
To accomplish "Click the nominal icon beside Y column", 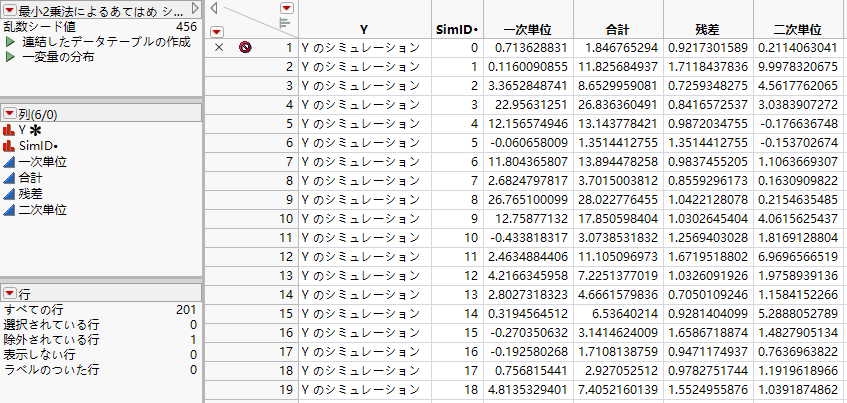I will coord(9,130).
